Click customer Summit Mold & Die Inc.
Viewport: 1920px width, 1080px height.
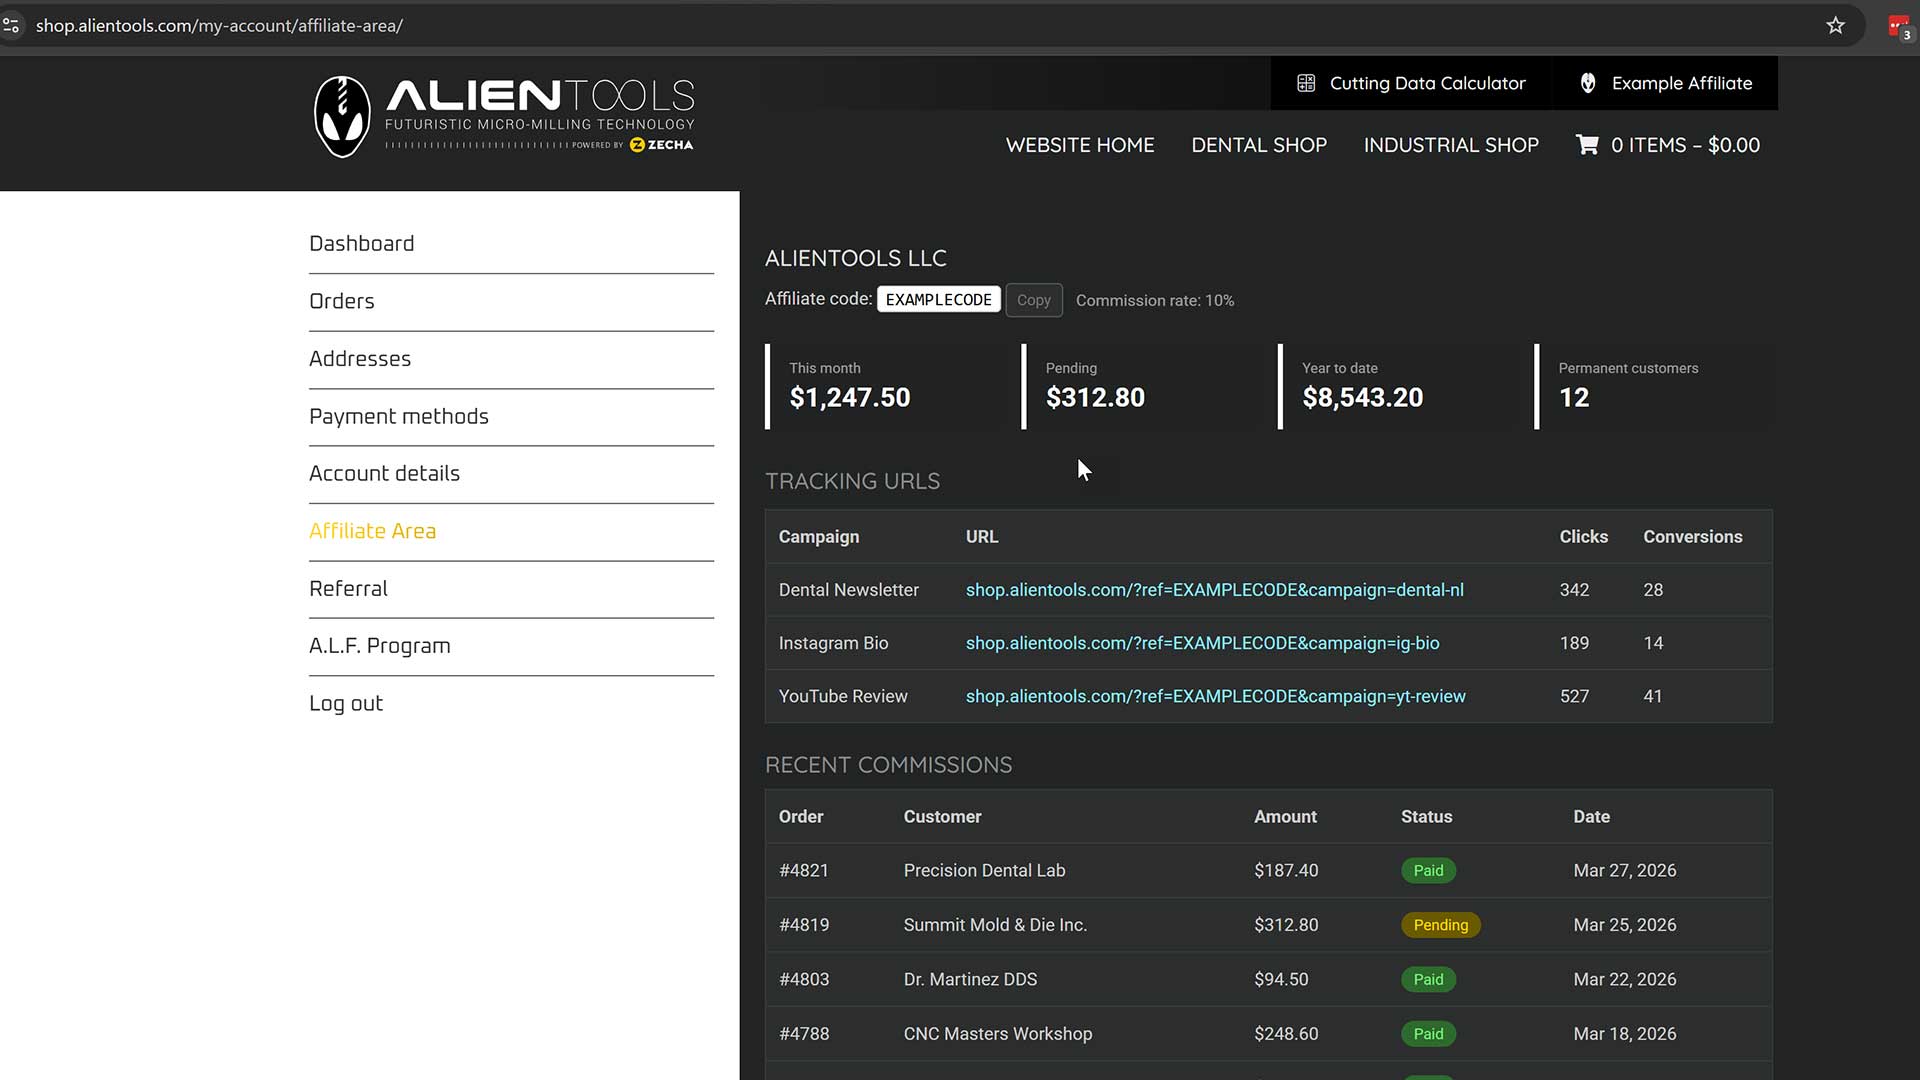(995, 925)
